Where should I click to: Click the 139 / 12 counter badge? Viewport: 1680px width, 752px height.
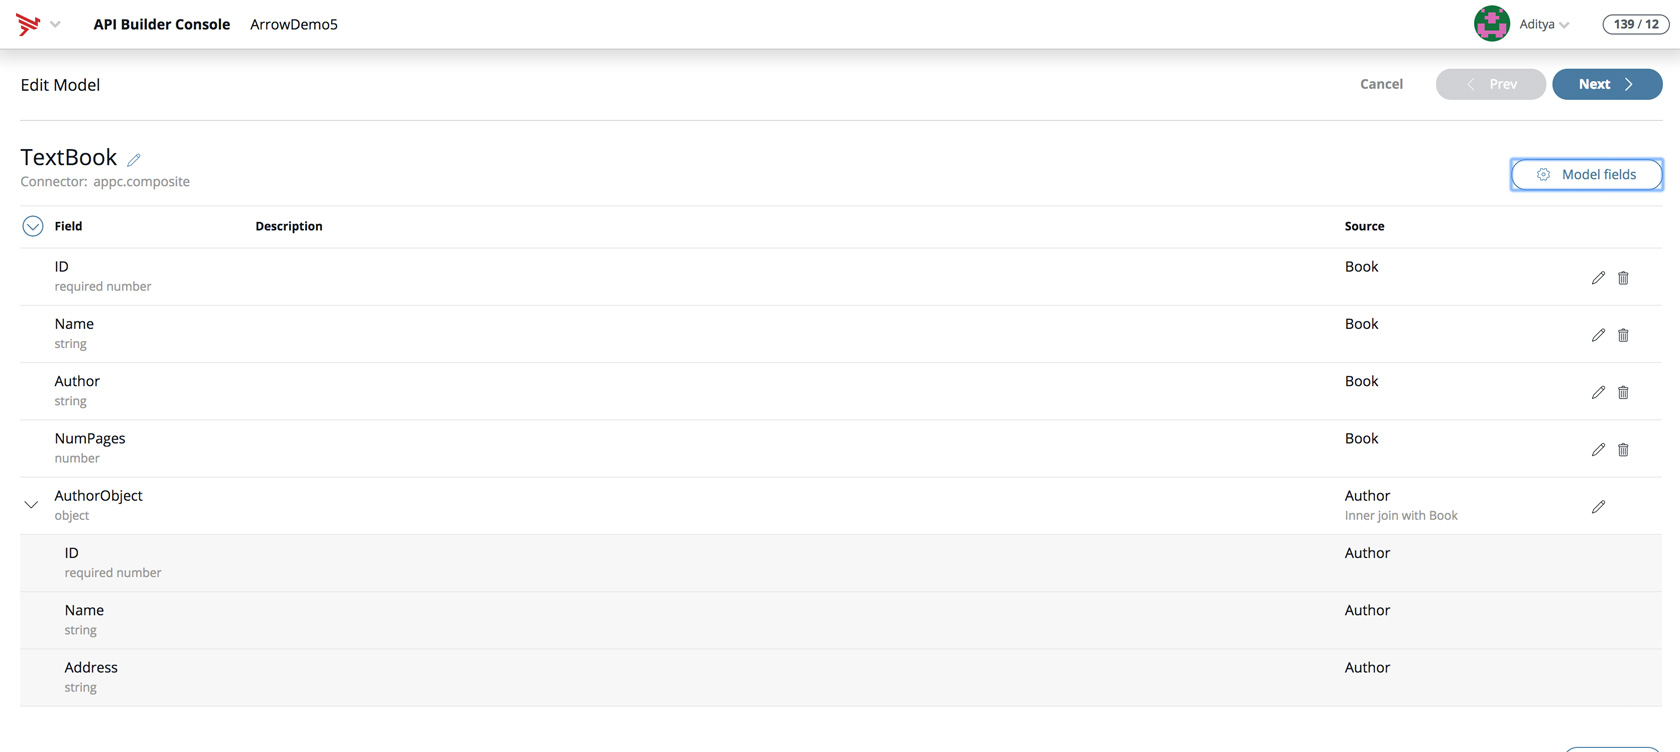1635,24
